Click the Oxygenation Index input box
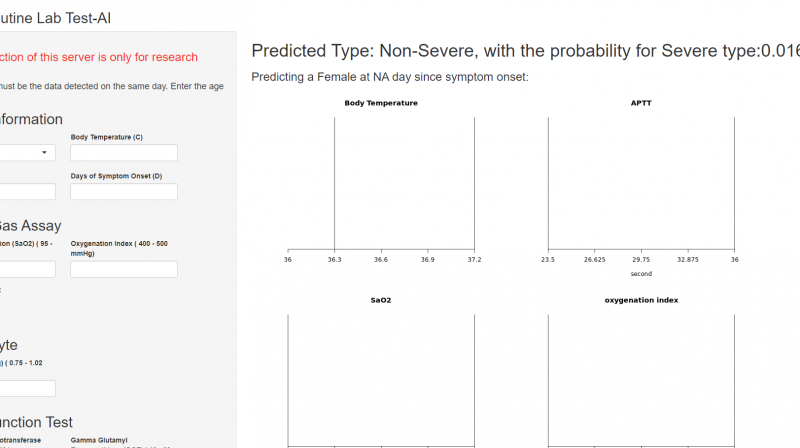The width and height of the screenshot is (800, 448). pyautogui.click(x=124, y=269)
